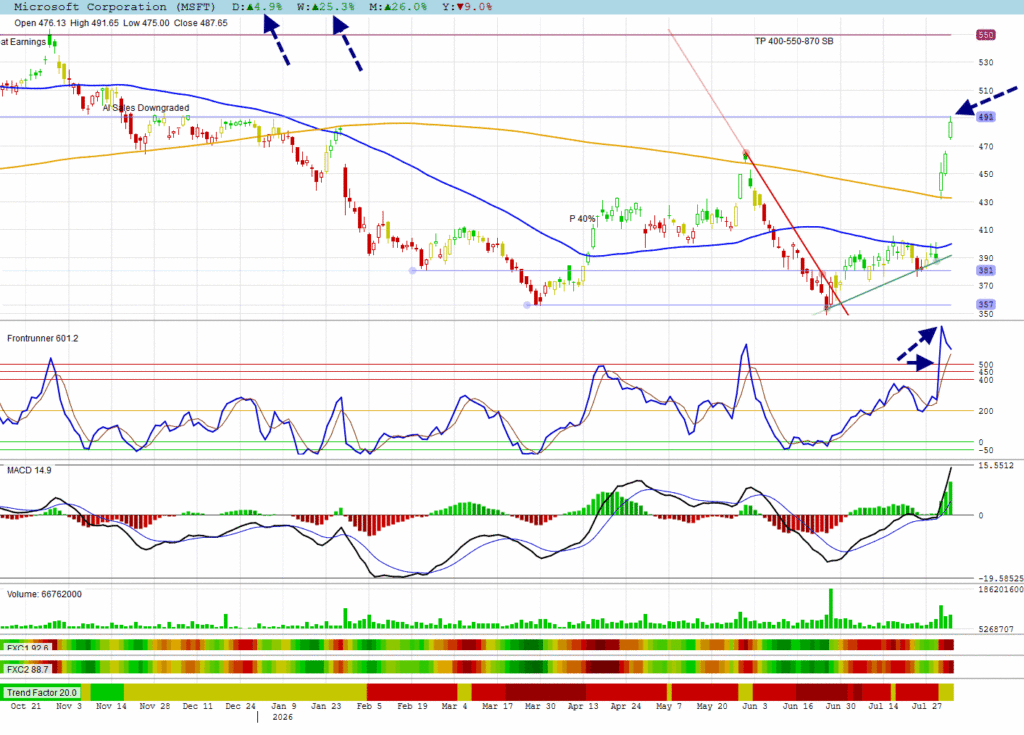1024x735 pixels.
Task: Click the Trend Factor 20.0 label
Action: click(x=42, y=693)
